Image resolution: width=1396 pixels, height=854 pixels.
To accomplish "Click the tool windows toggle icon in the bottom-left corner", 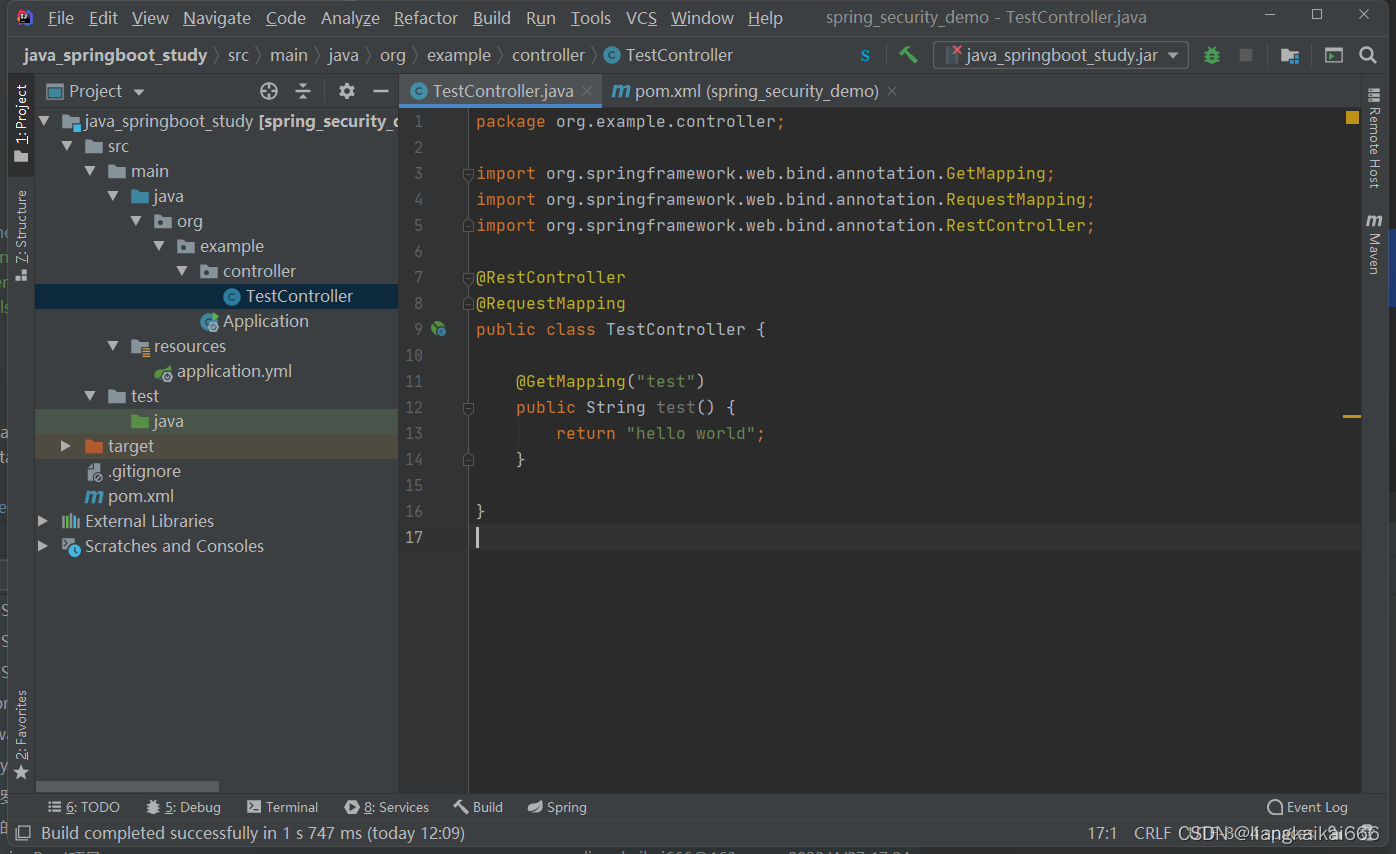I will pos(21,833).
